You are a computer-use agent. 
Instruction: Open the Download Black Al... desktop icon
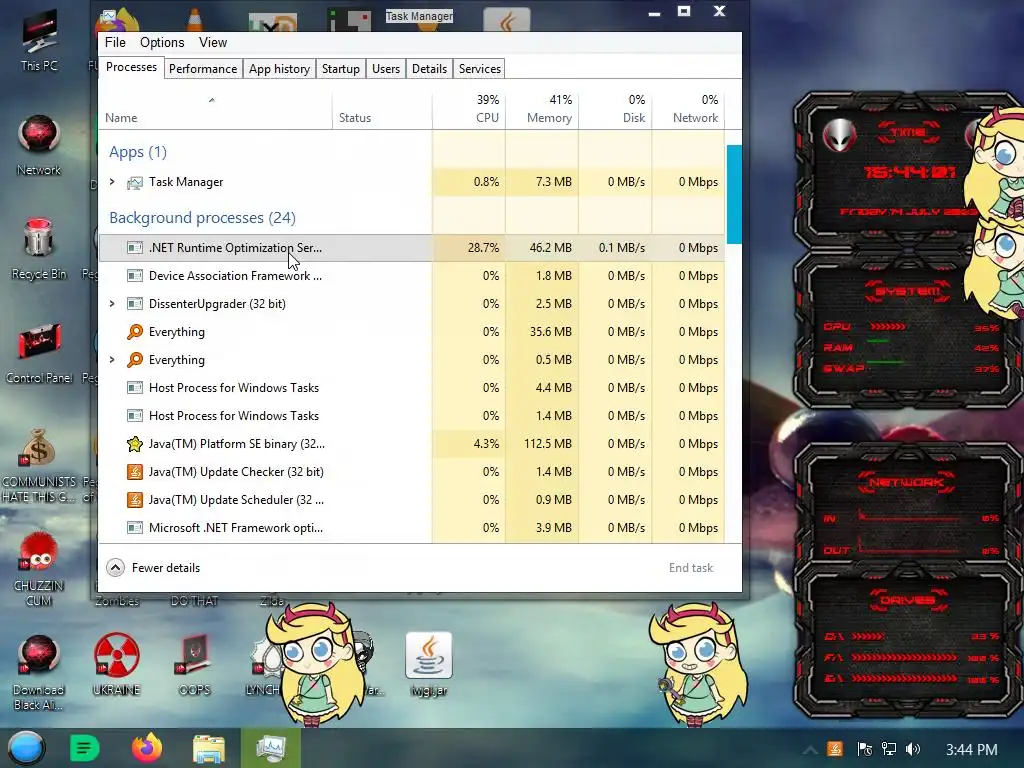[39, 673]
